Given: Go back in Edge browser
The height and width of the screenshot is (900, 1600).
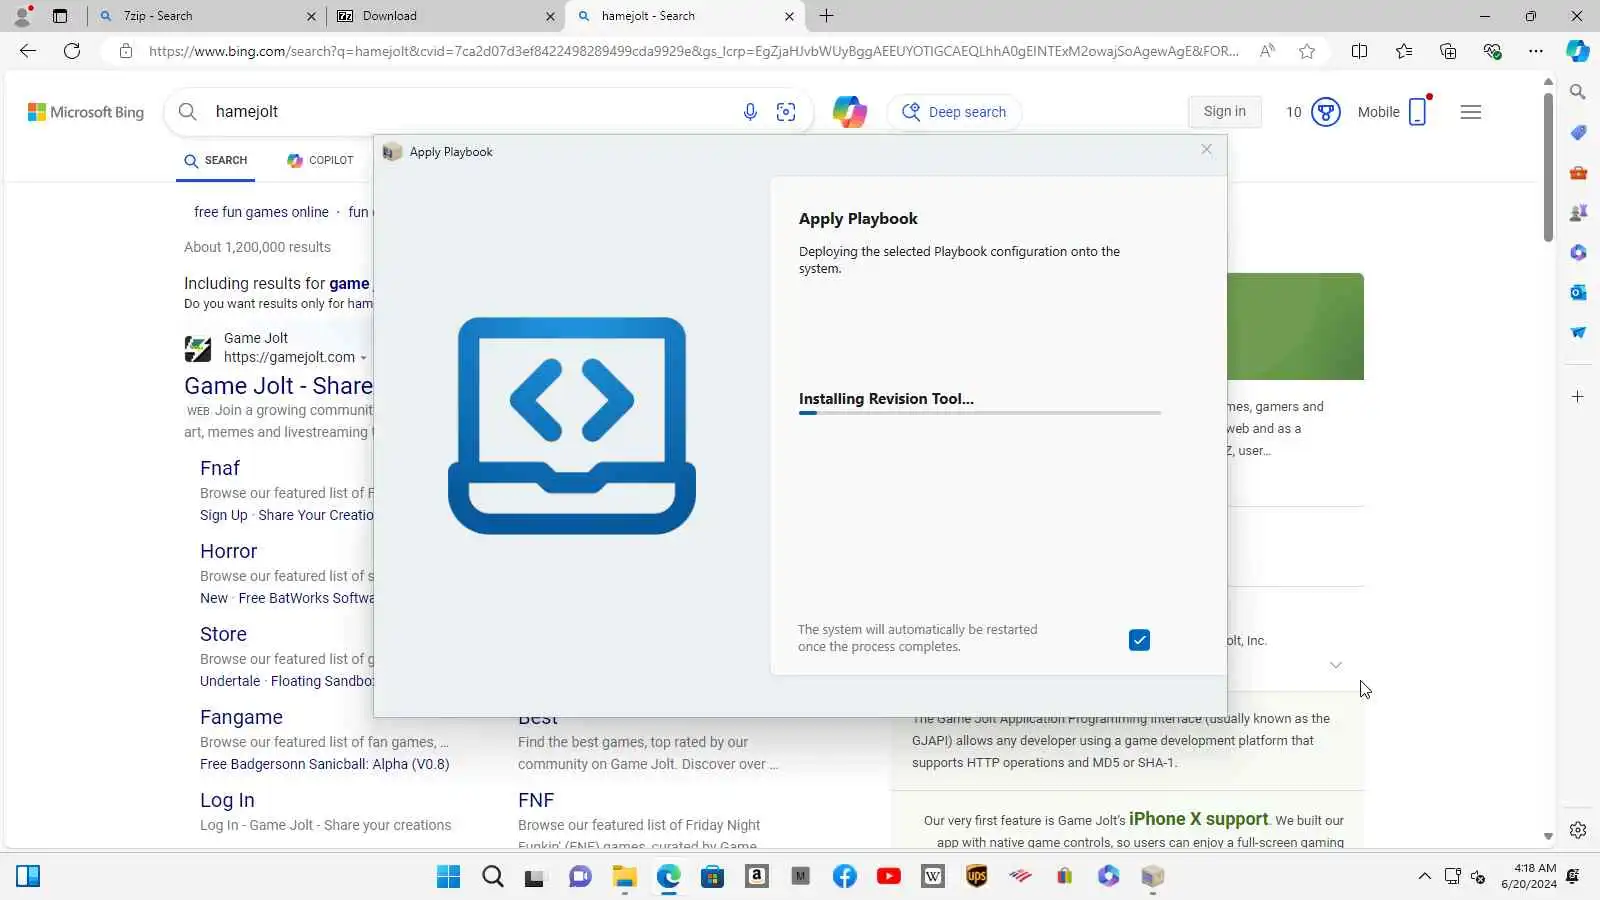Looking at the screenshot, I should (28, 51).
